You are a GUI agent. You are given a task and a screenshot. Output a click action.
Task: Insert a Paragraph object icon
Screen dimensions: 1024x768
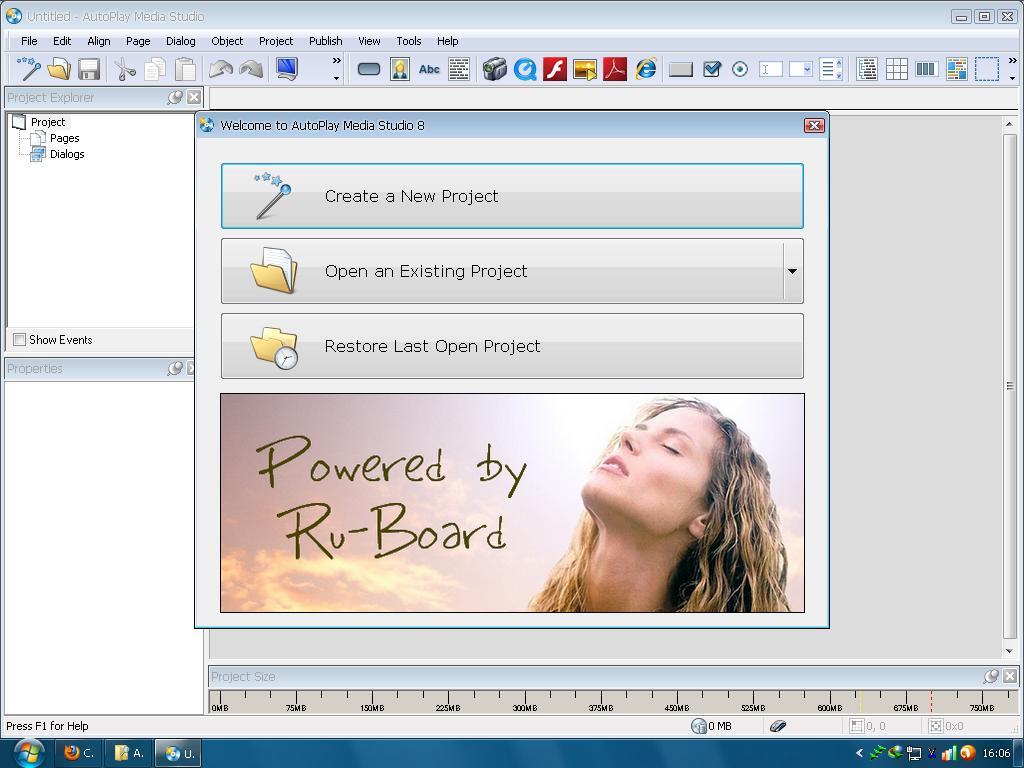click(459, 69)
